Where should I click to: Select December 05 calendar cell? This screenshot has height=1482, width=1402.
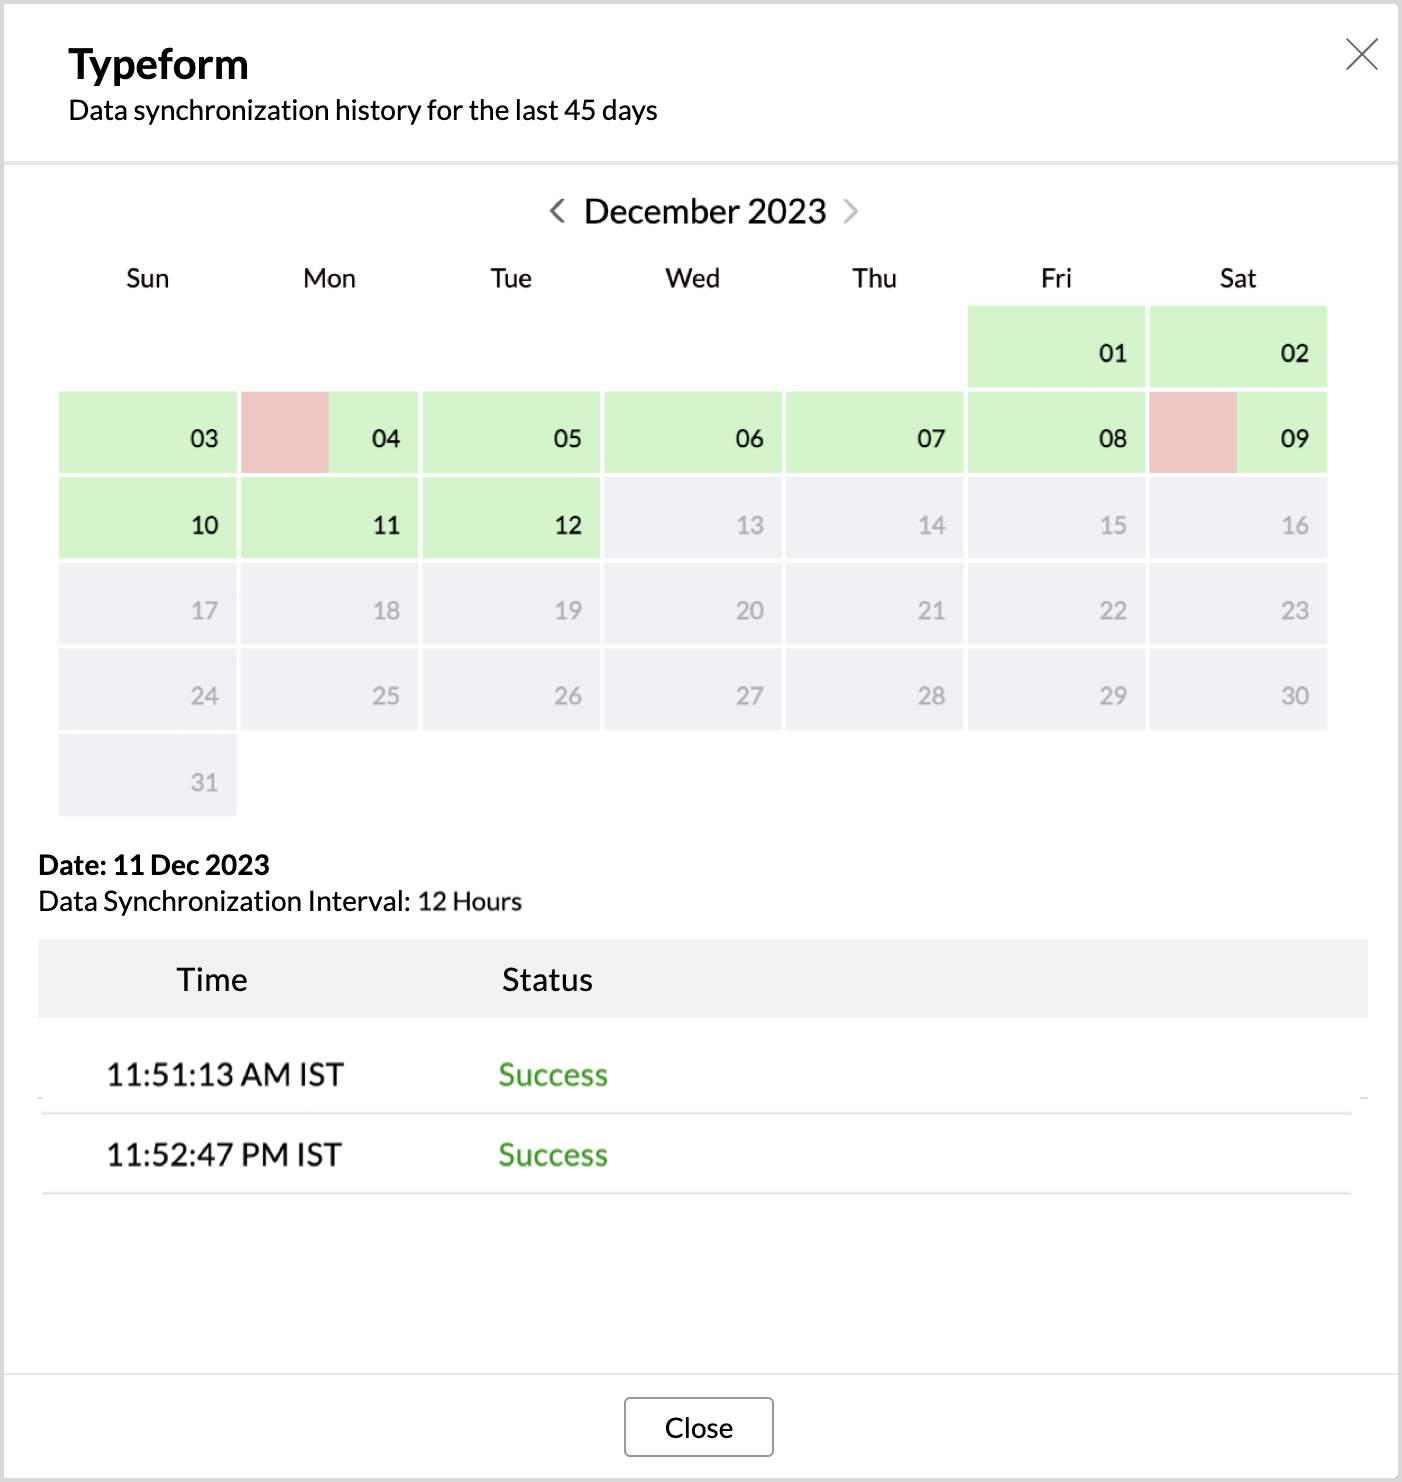click(x=511, y=433)
